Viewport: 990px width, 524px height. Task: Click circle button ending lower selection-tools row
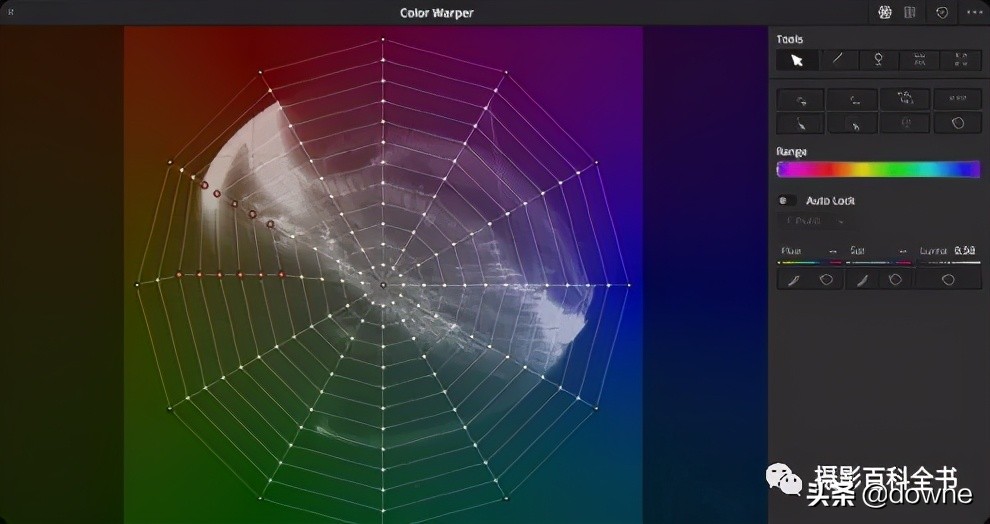pos(958,124)
